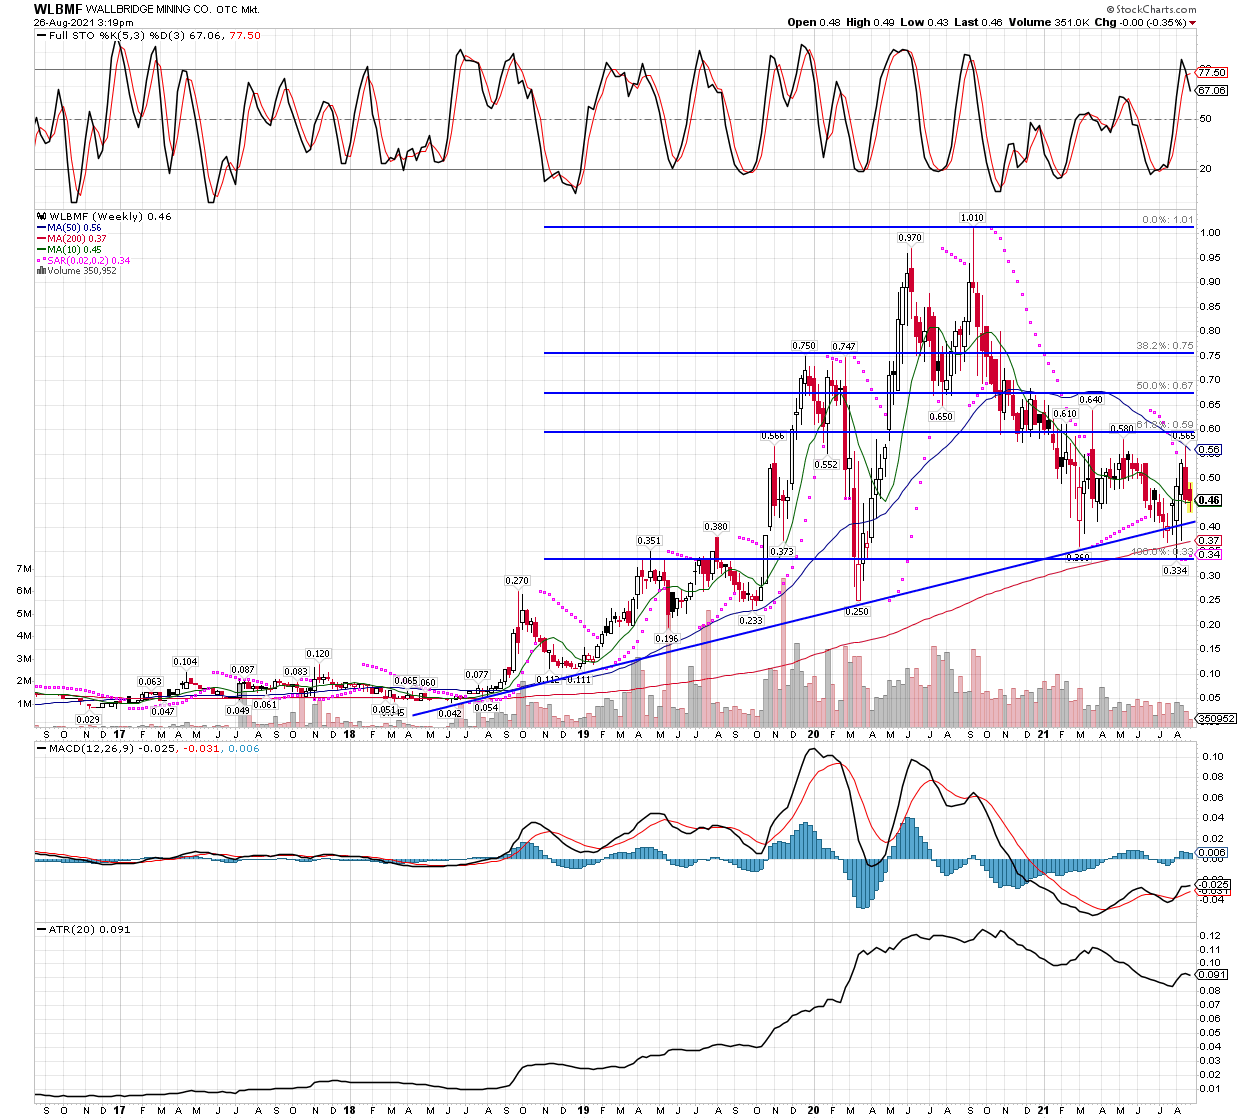Click the 0.566 price label
The height and width of the screenshot is (1119, 1240).
tap(773, 436)
